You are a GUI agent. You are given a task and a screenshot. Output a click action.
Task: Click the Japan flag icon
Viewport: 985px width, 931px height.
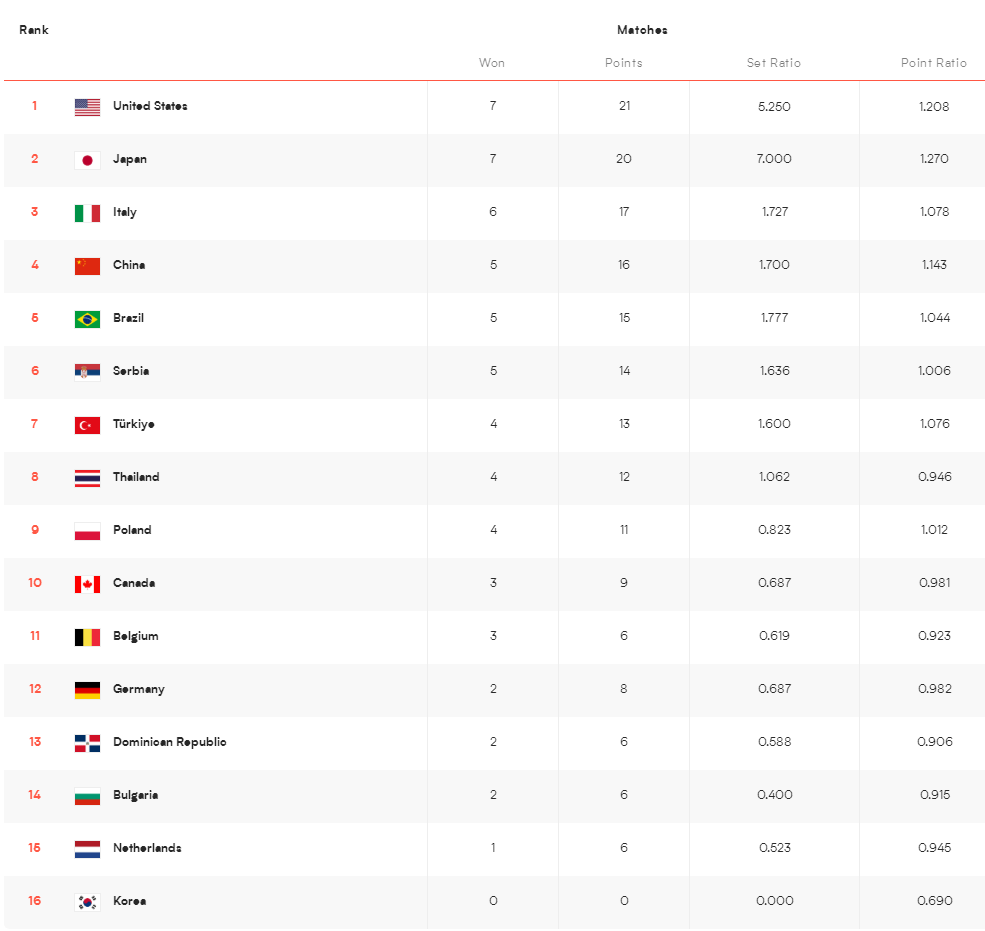[x=87, y=160]
